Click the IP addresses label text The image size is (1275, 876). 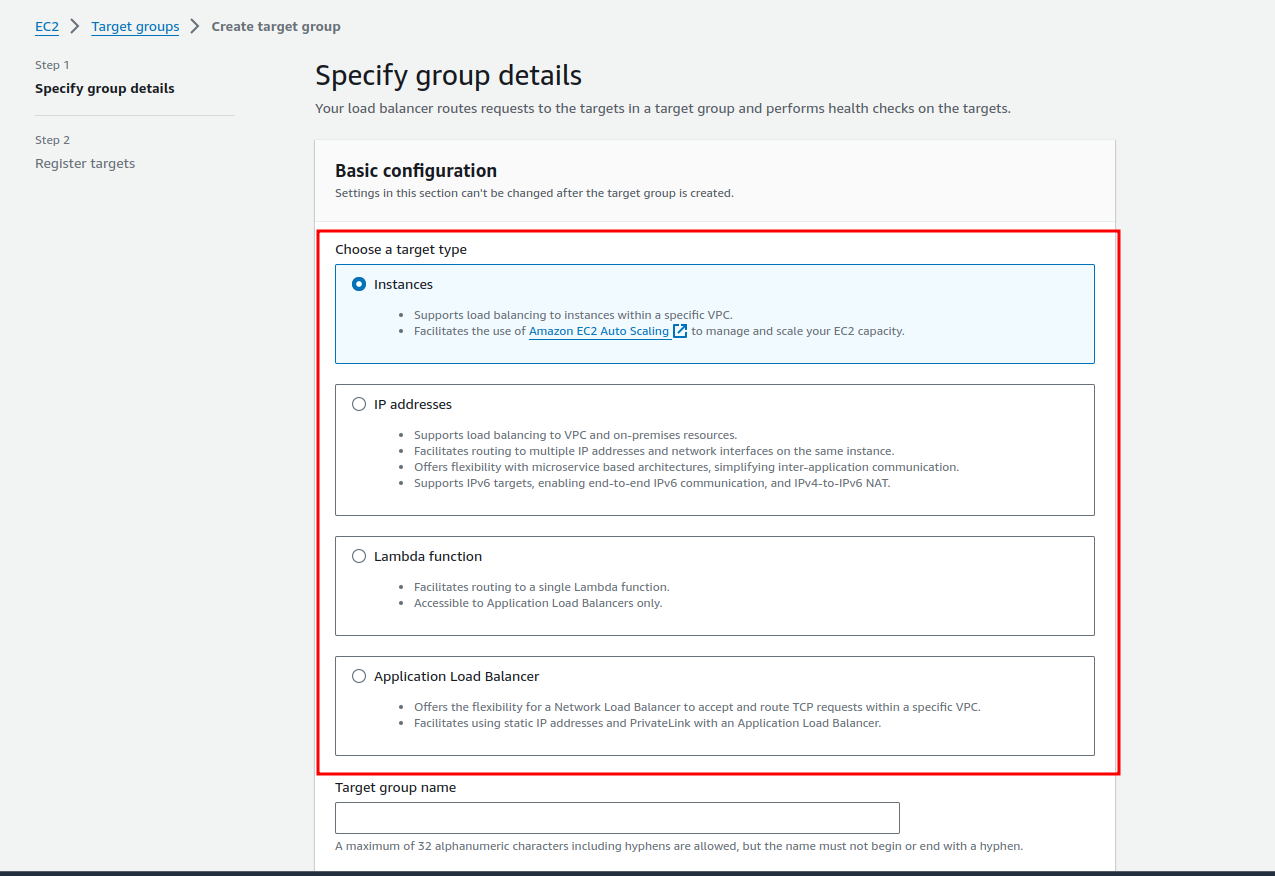pos(413,404)
